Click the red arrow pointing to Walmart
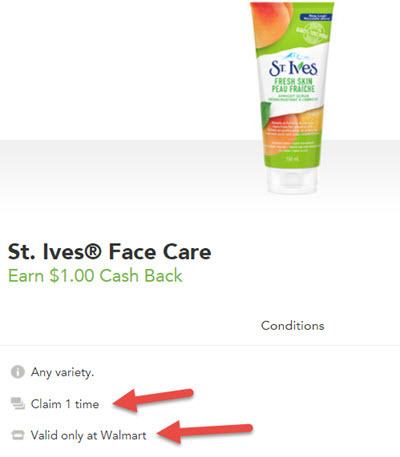 click(205, 431)
